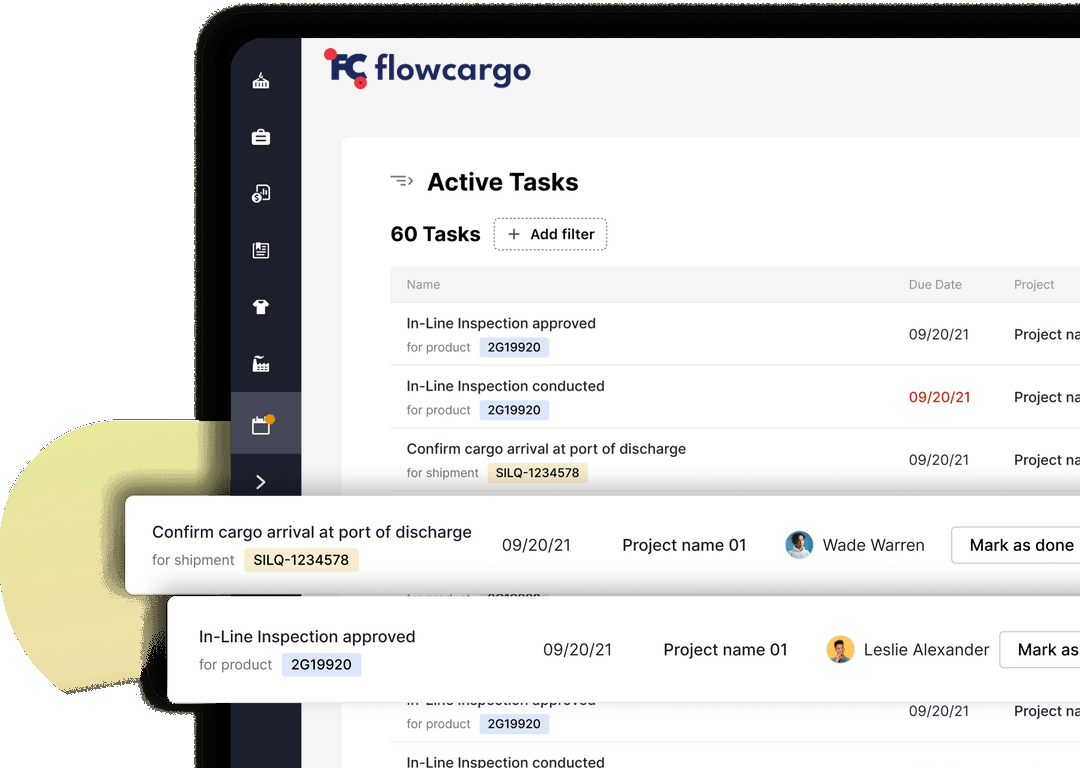The height and width of the screenshot is (768, 1080).
Task: Expand the sidebar with the chevron arrow
Action: point(261,482)
